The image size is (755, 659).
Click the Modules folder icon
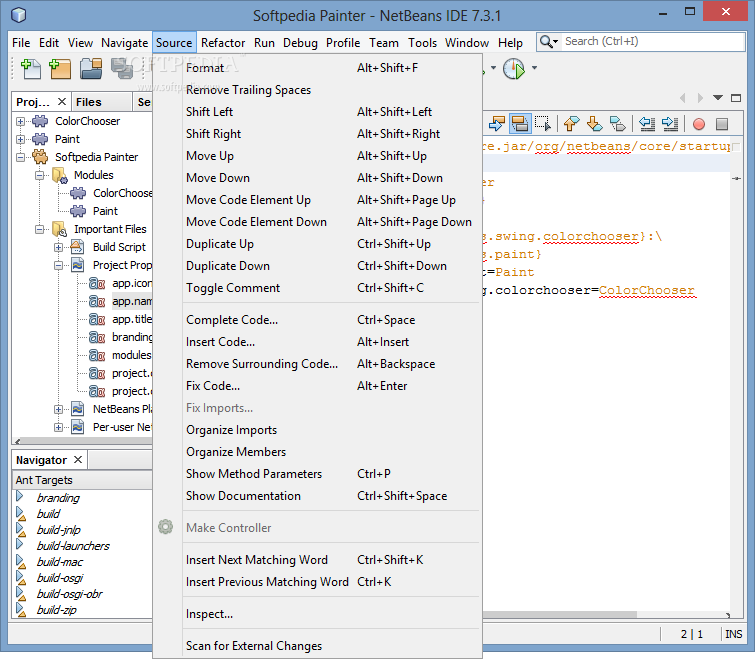pyautogui.click(x=60, y=175)
